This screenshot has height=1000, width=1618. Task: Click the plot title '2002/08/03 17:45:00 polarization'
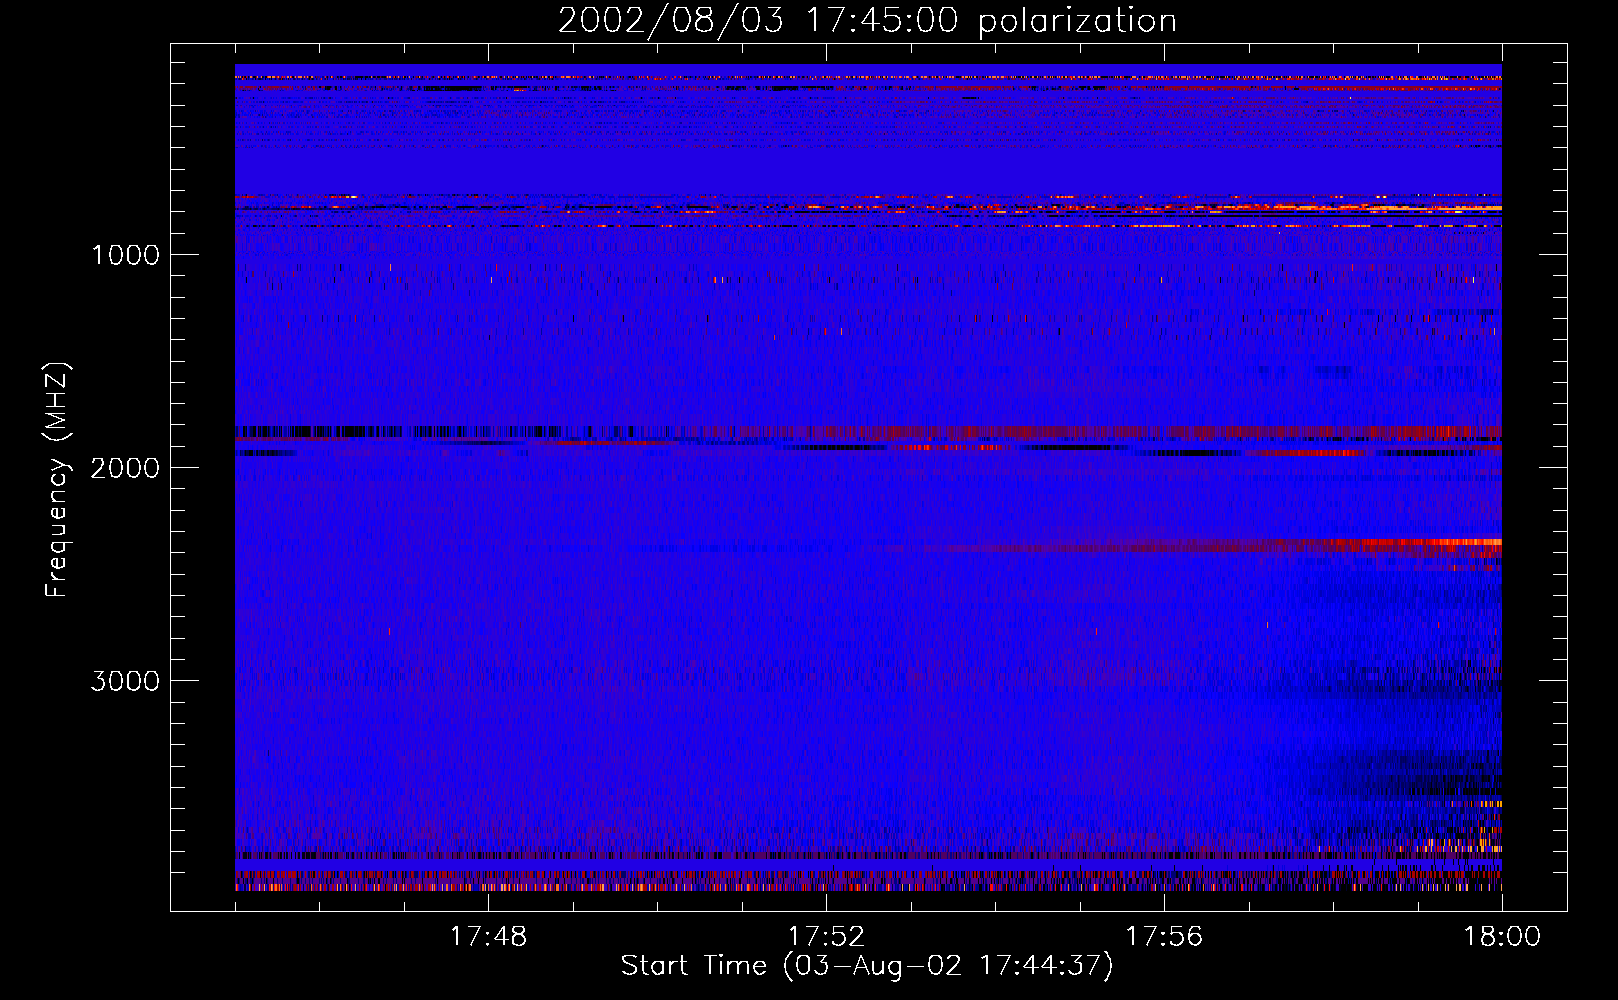tap(867, 20)
